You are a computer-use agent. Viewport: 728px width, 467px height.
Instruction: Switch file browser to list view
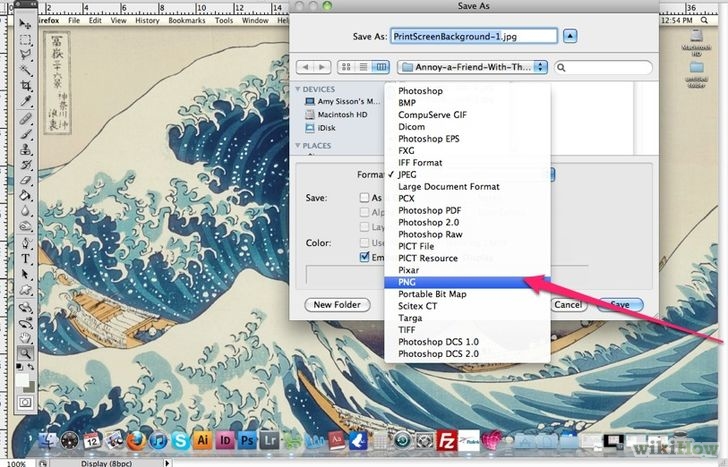pyautogui.click(x=364, y=67)
